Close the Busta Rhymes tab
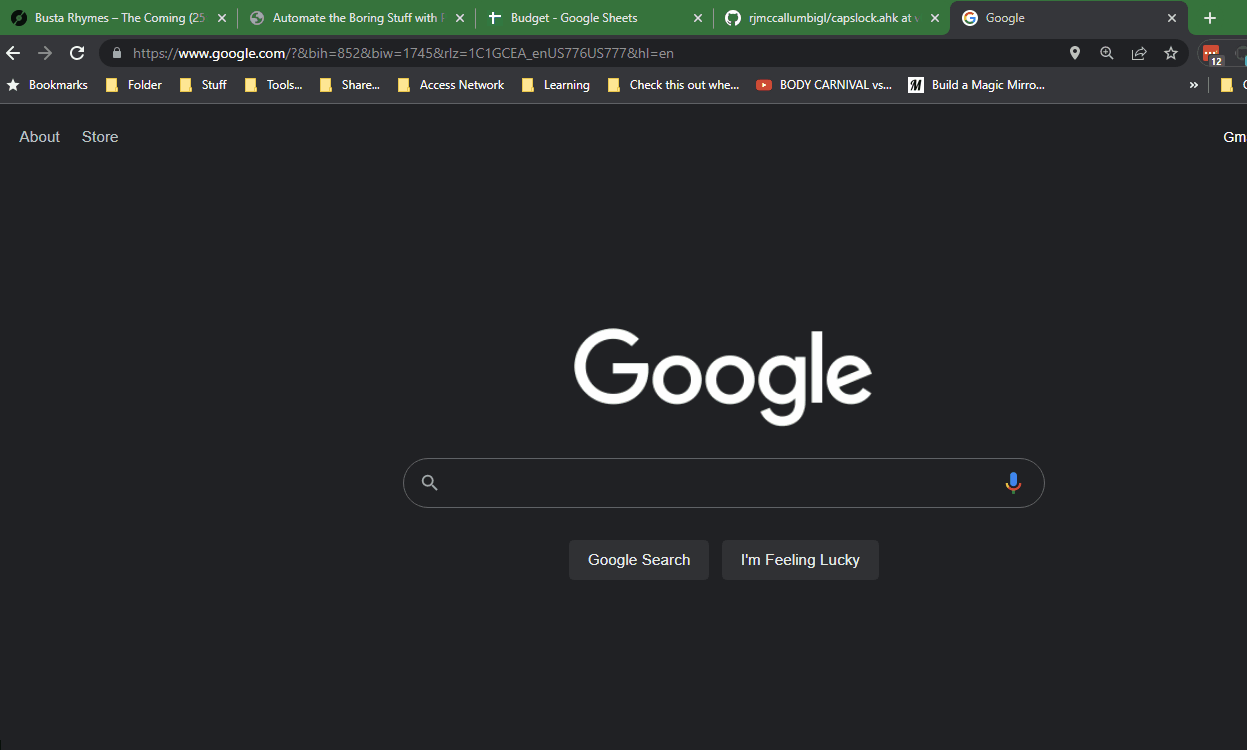 (222, 18)
